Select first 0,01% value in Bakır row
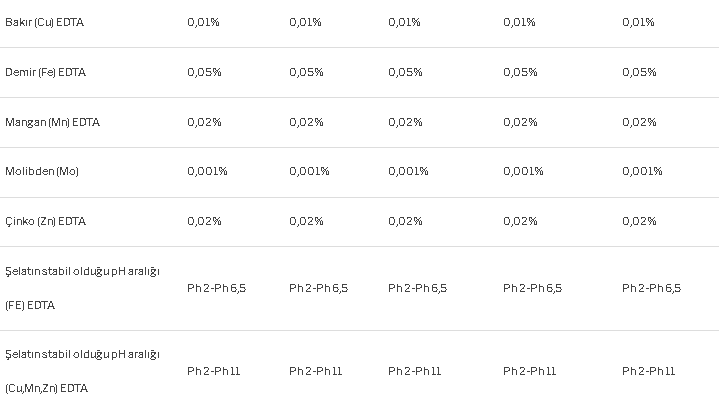Viewport: 719px width, 412px height. tap(203, 22)
